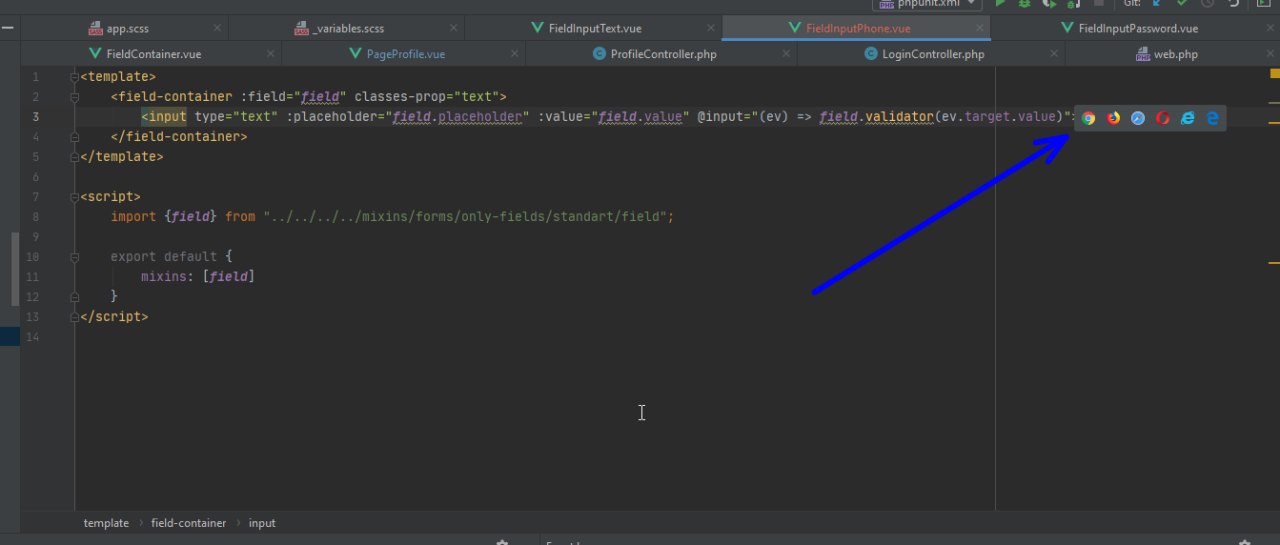Click 'input' breadcrumb item
1280x545 pixels.
[262, 523]
